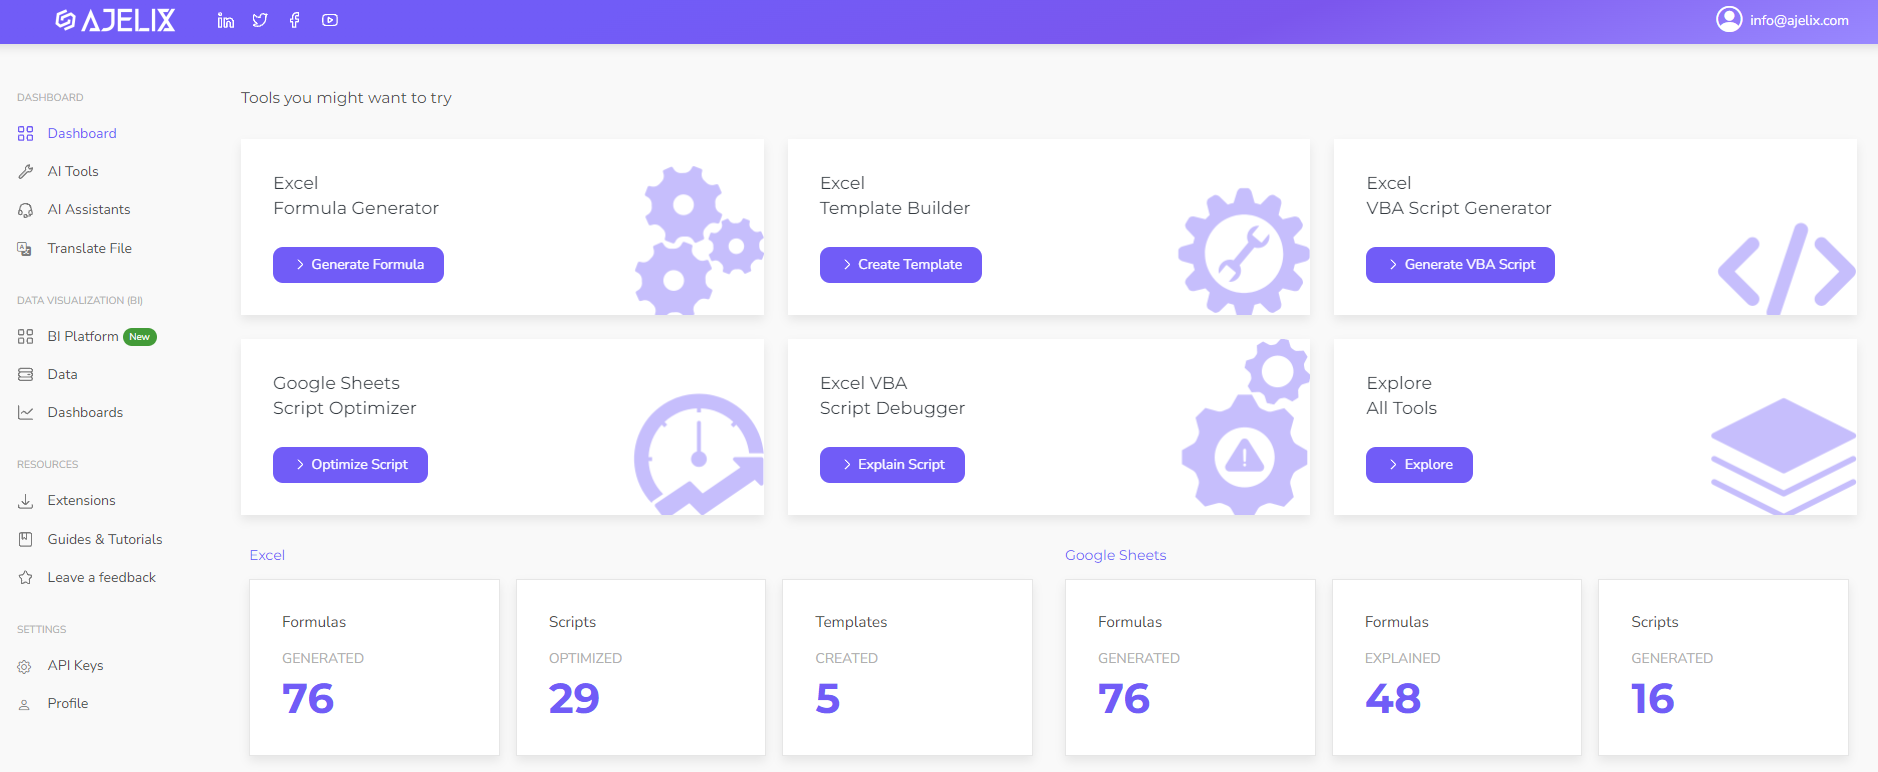Open BI Platform menu item
Screen dimensions: 1878x772
pyautogui.click(x=83, y=337)
